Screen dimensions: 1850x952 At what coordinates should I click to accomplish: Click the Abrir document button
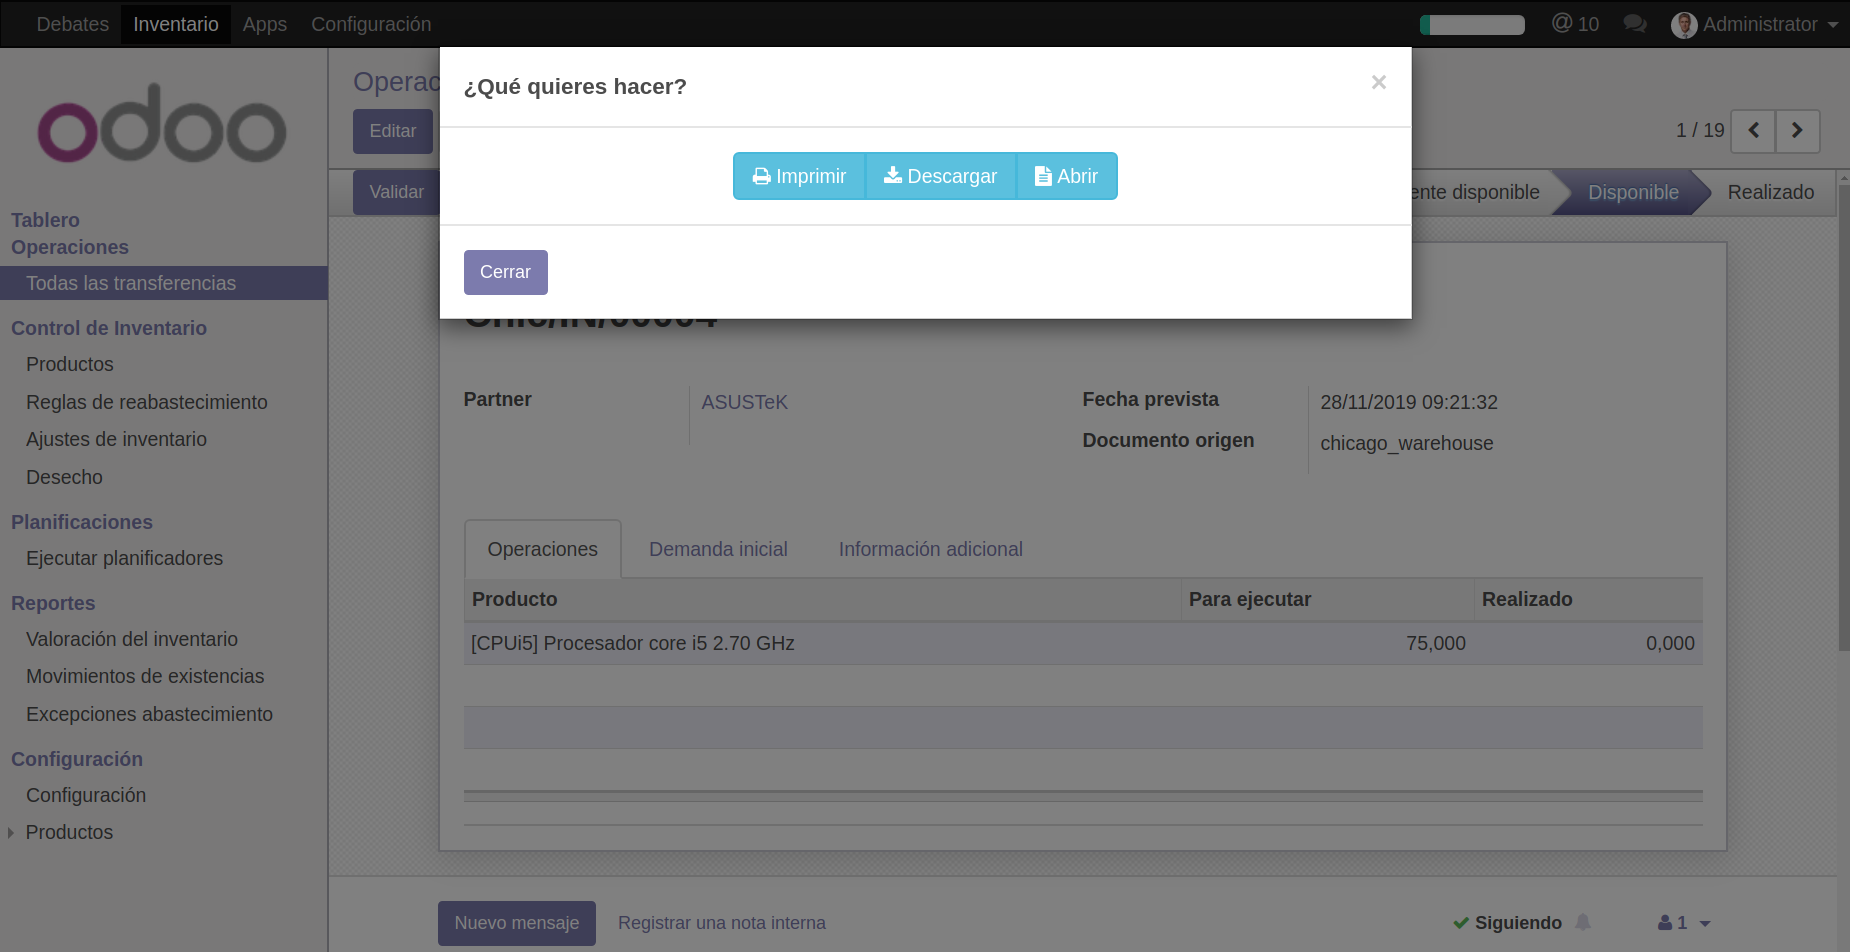click(x=1066, y=176)
